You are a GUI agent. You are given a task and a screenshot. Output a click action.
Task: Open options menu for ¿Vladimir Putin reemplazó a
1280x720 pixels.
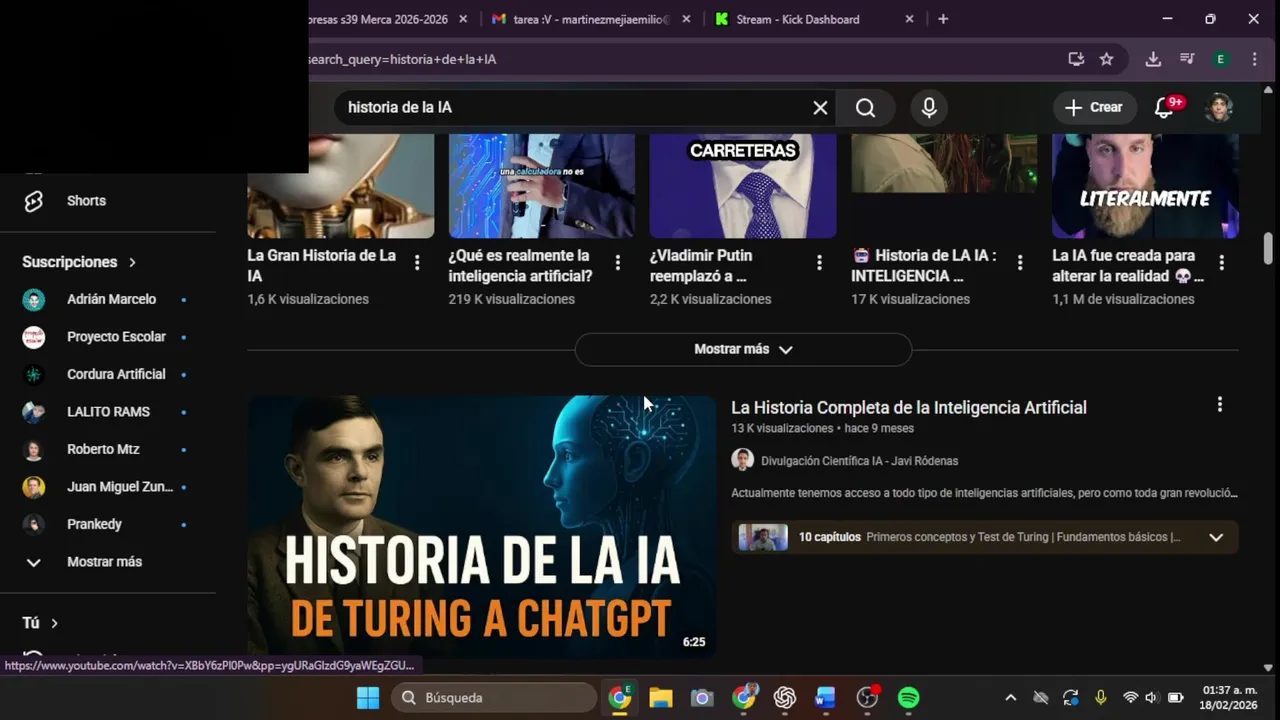[819, 262]
